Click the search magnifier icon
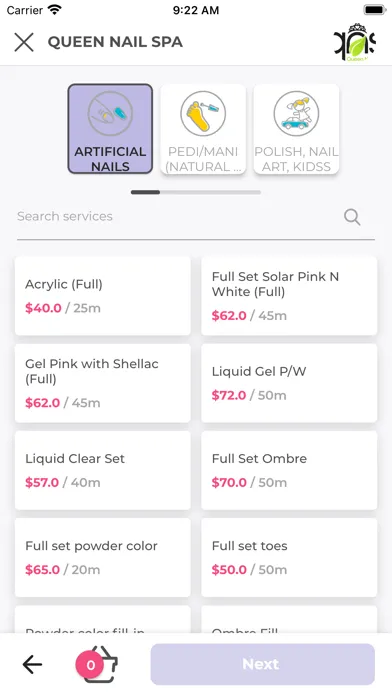The image size is (392, 696). (352, 217)
